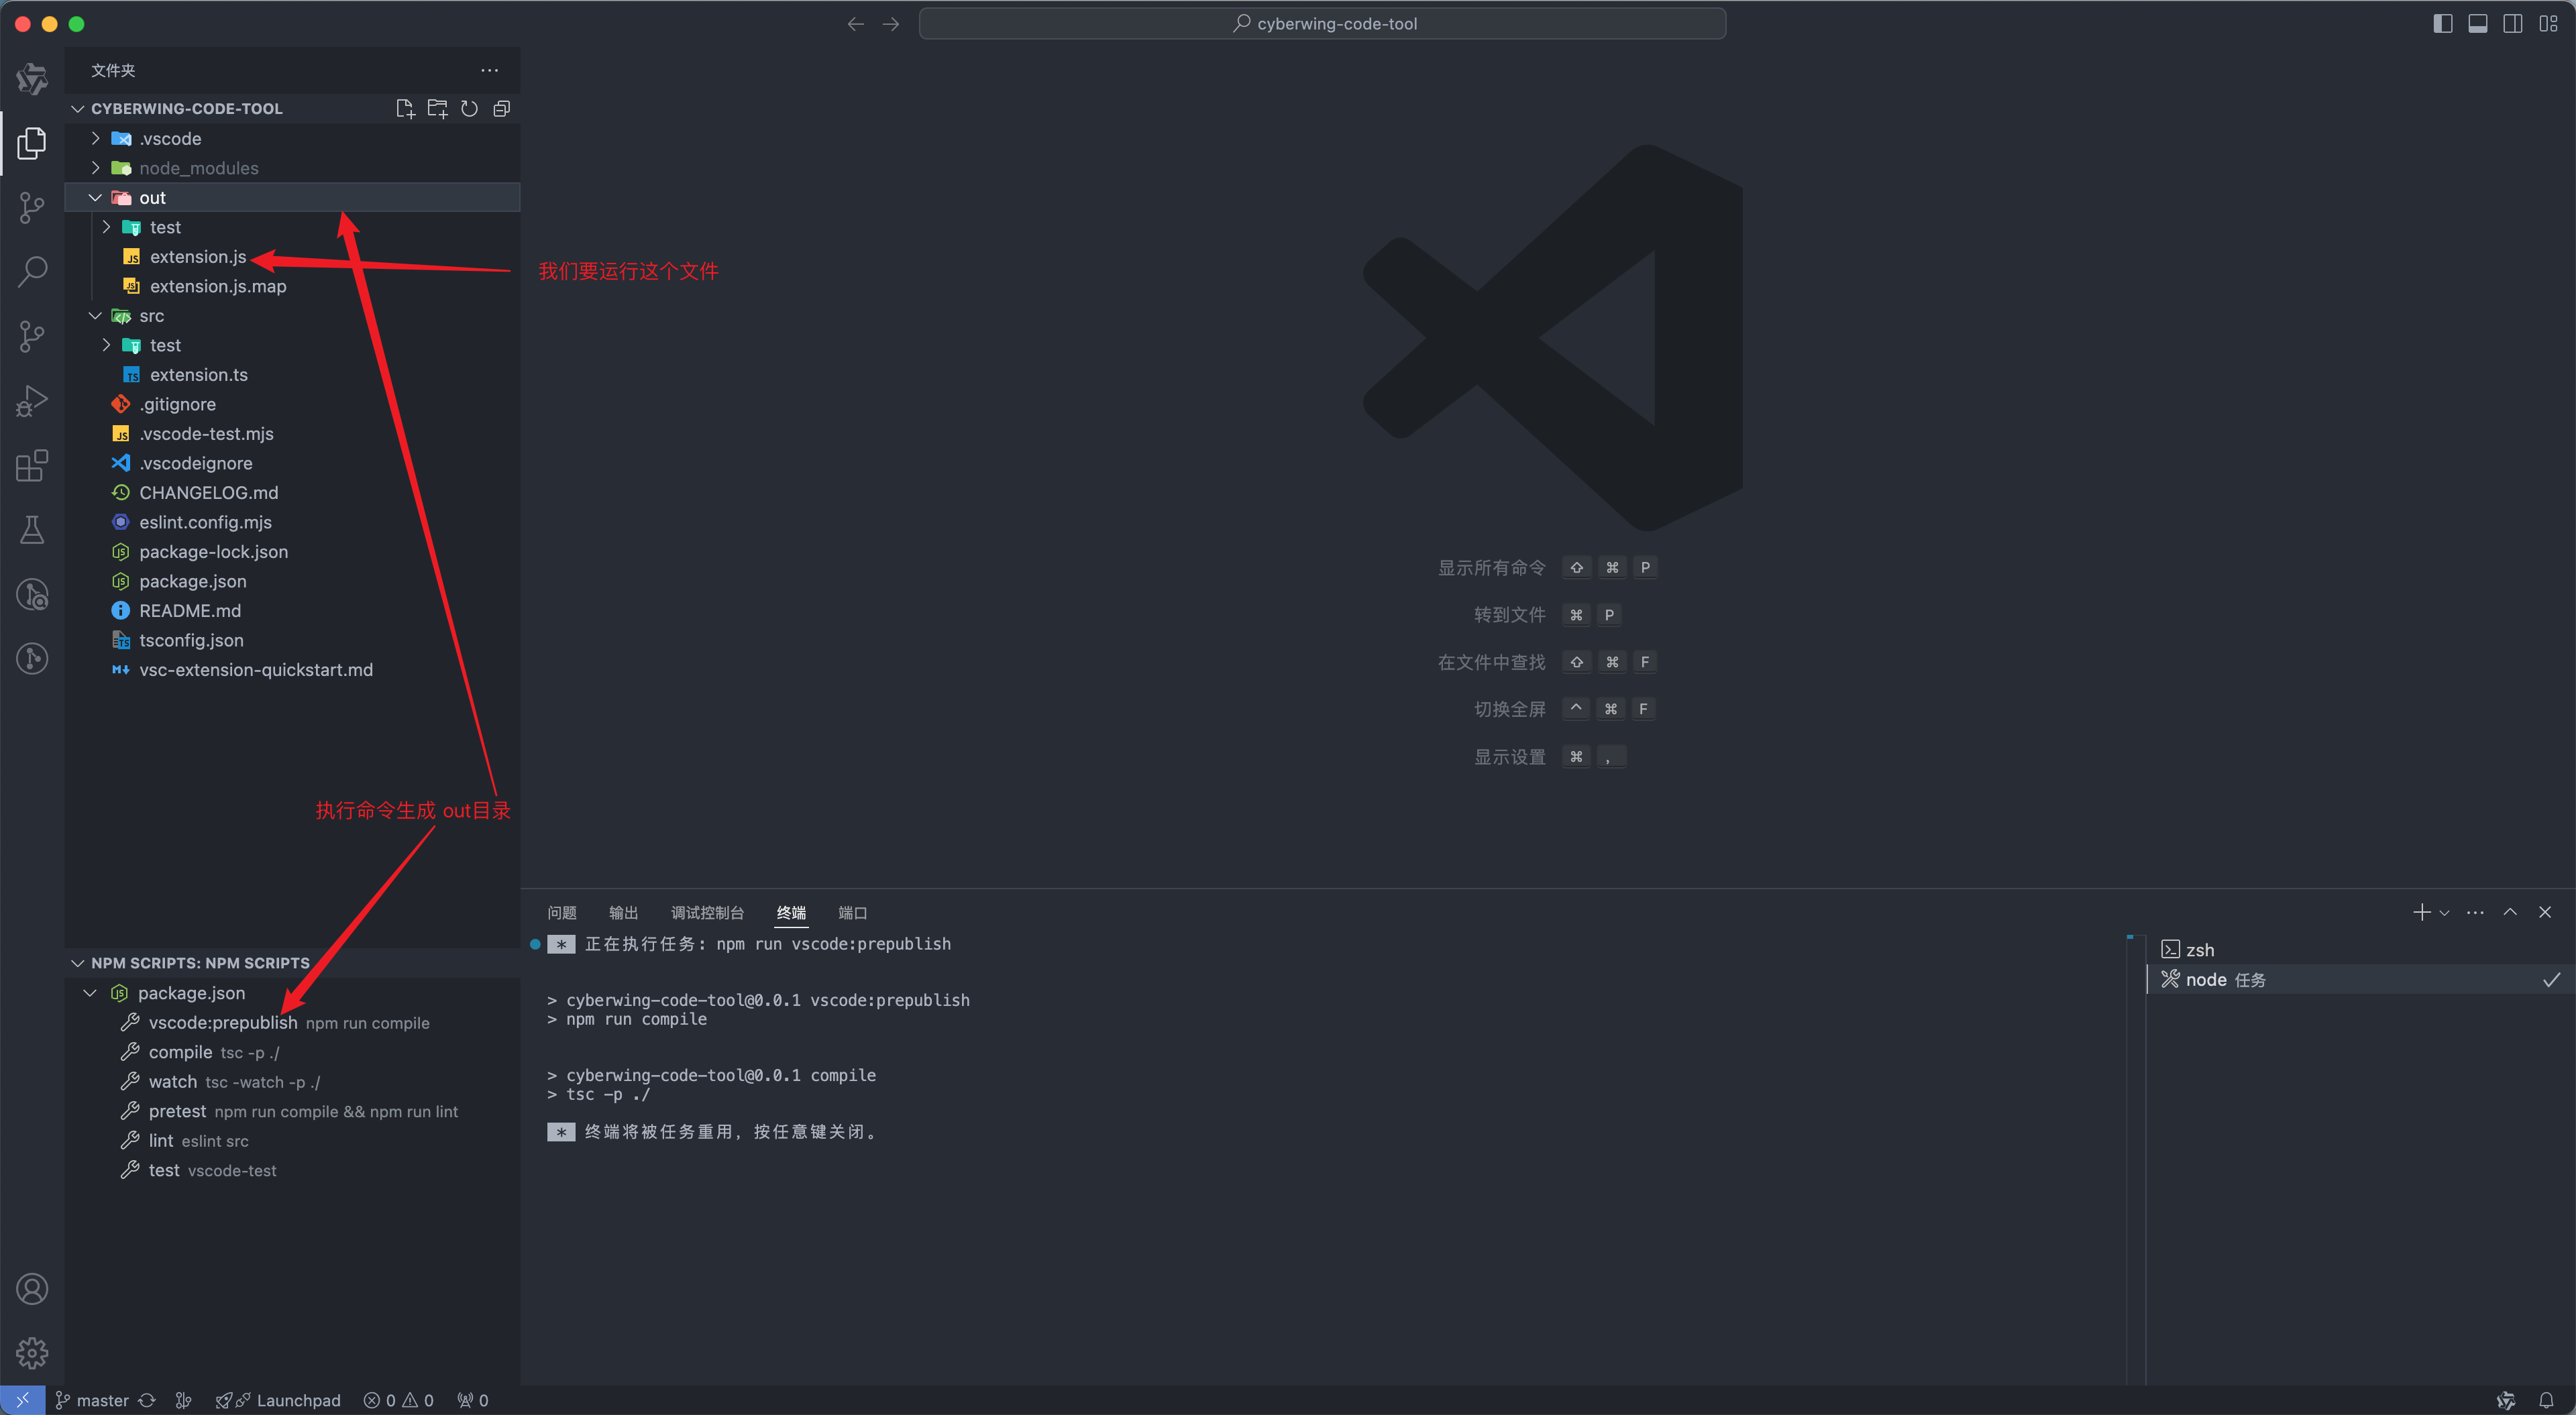This screenshot has height=1415, width=2576.
Task: Click the cyberwing-code-tool command center search box
Action: click(1322, 23)
